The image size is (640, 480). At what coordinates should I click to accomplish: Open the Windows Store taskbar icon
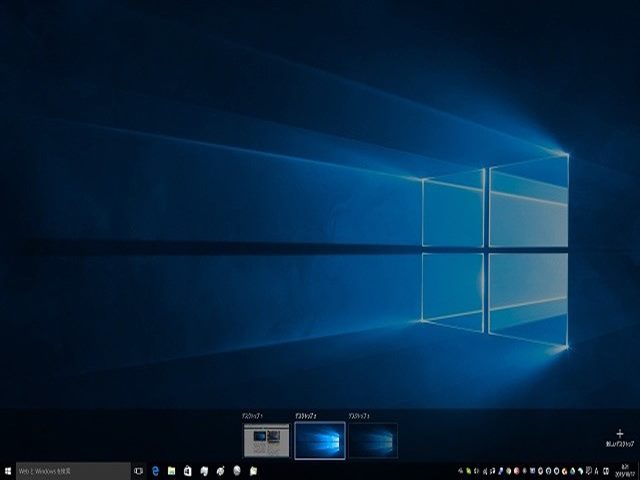pos(187,471)
